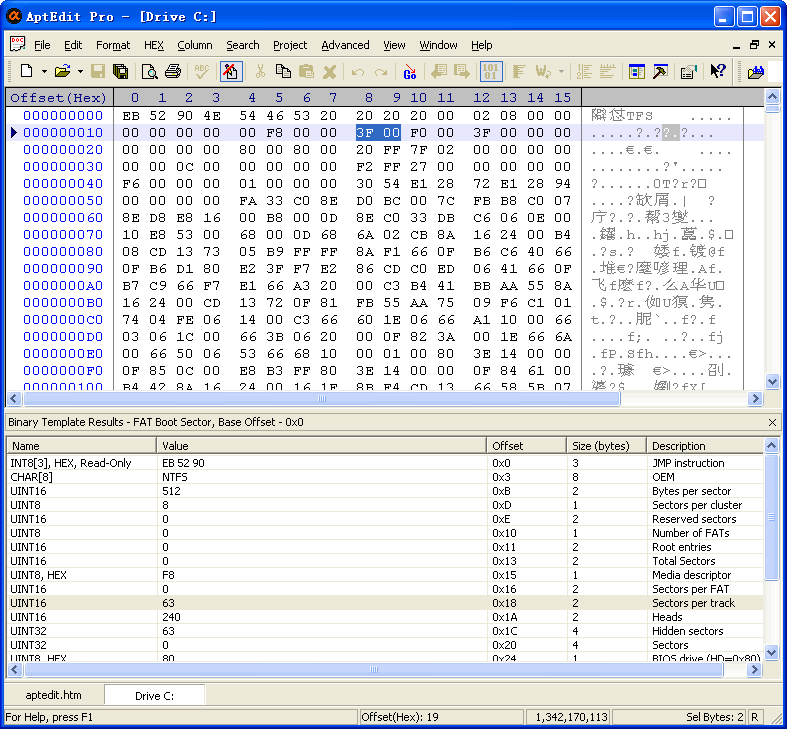Click the Go To icon
The height and width of the screenshot is (729, 787).
(409, 71)
